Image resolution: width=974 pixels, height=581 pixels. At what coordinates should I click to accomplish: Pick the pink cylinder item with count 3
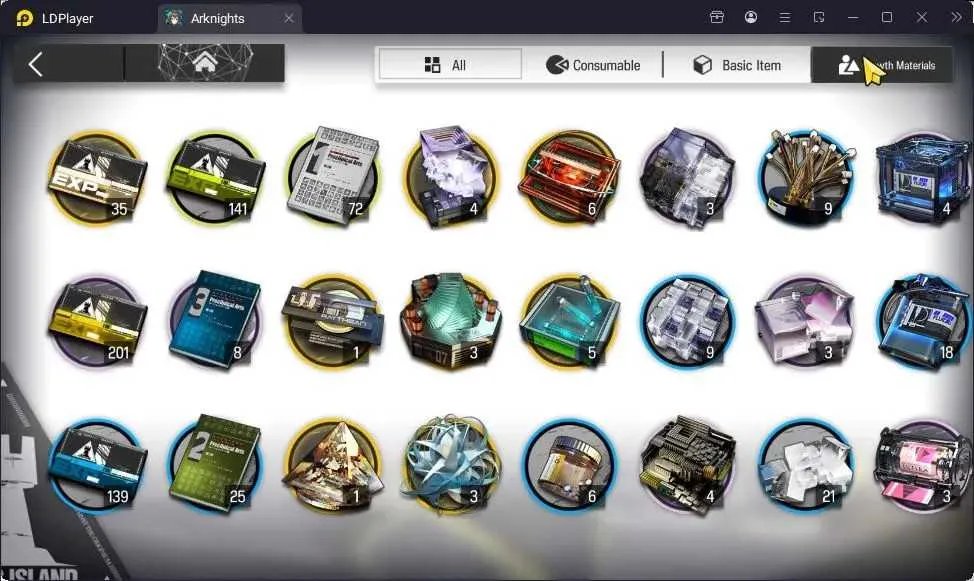click(x=924, y=465)
